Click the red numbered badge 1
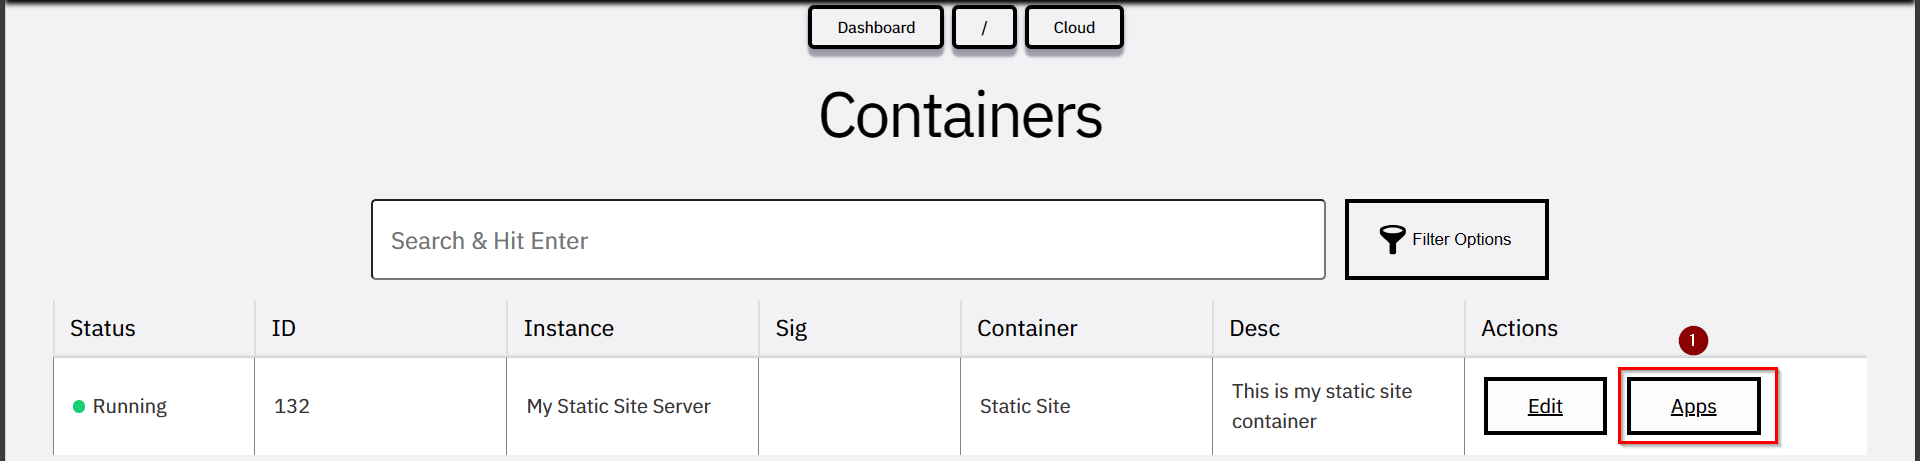The height and width of the screenshot is (461, 1920). tap(1693, 340)
